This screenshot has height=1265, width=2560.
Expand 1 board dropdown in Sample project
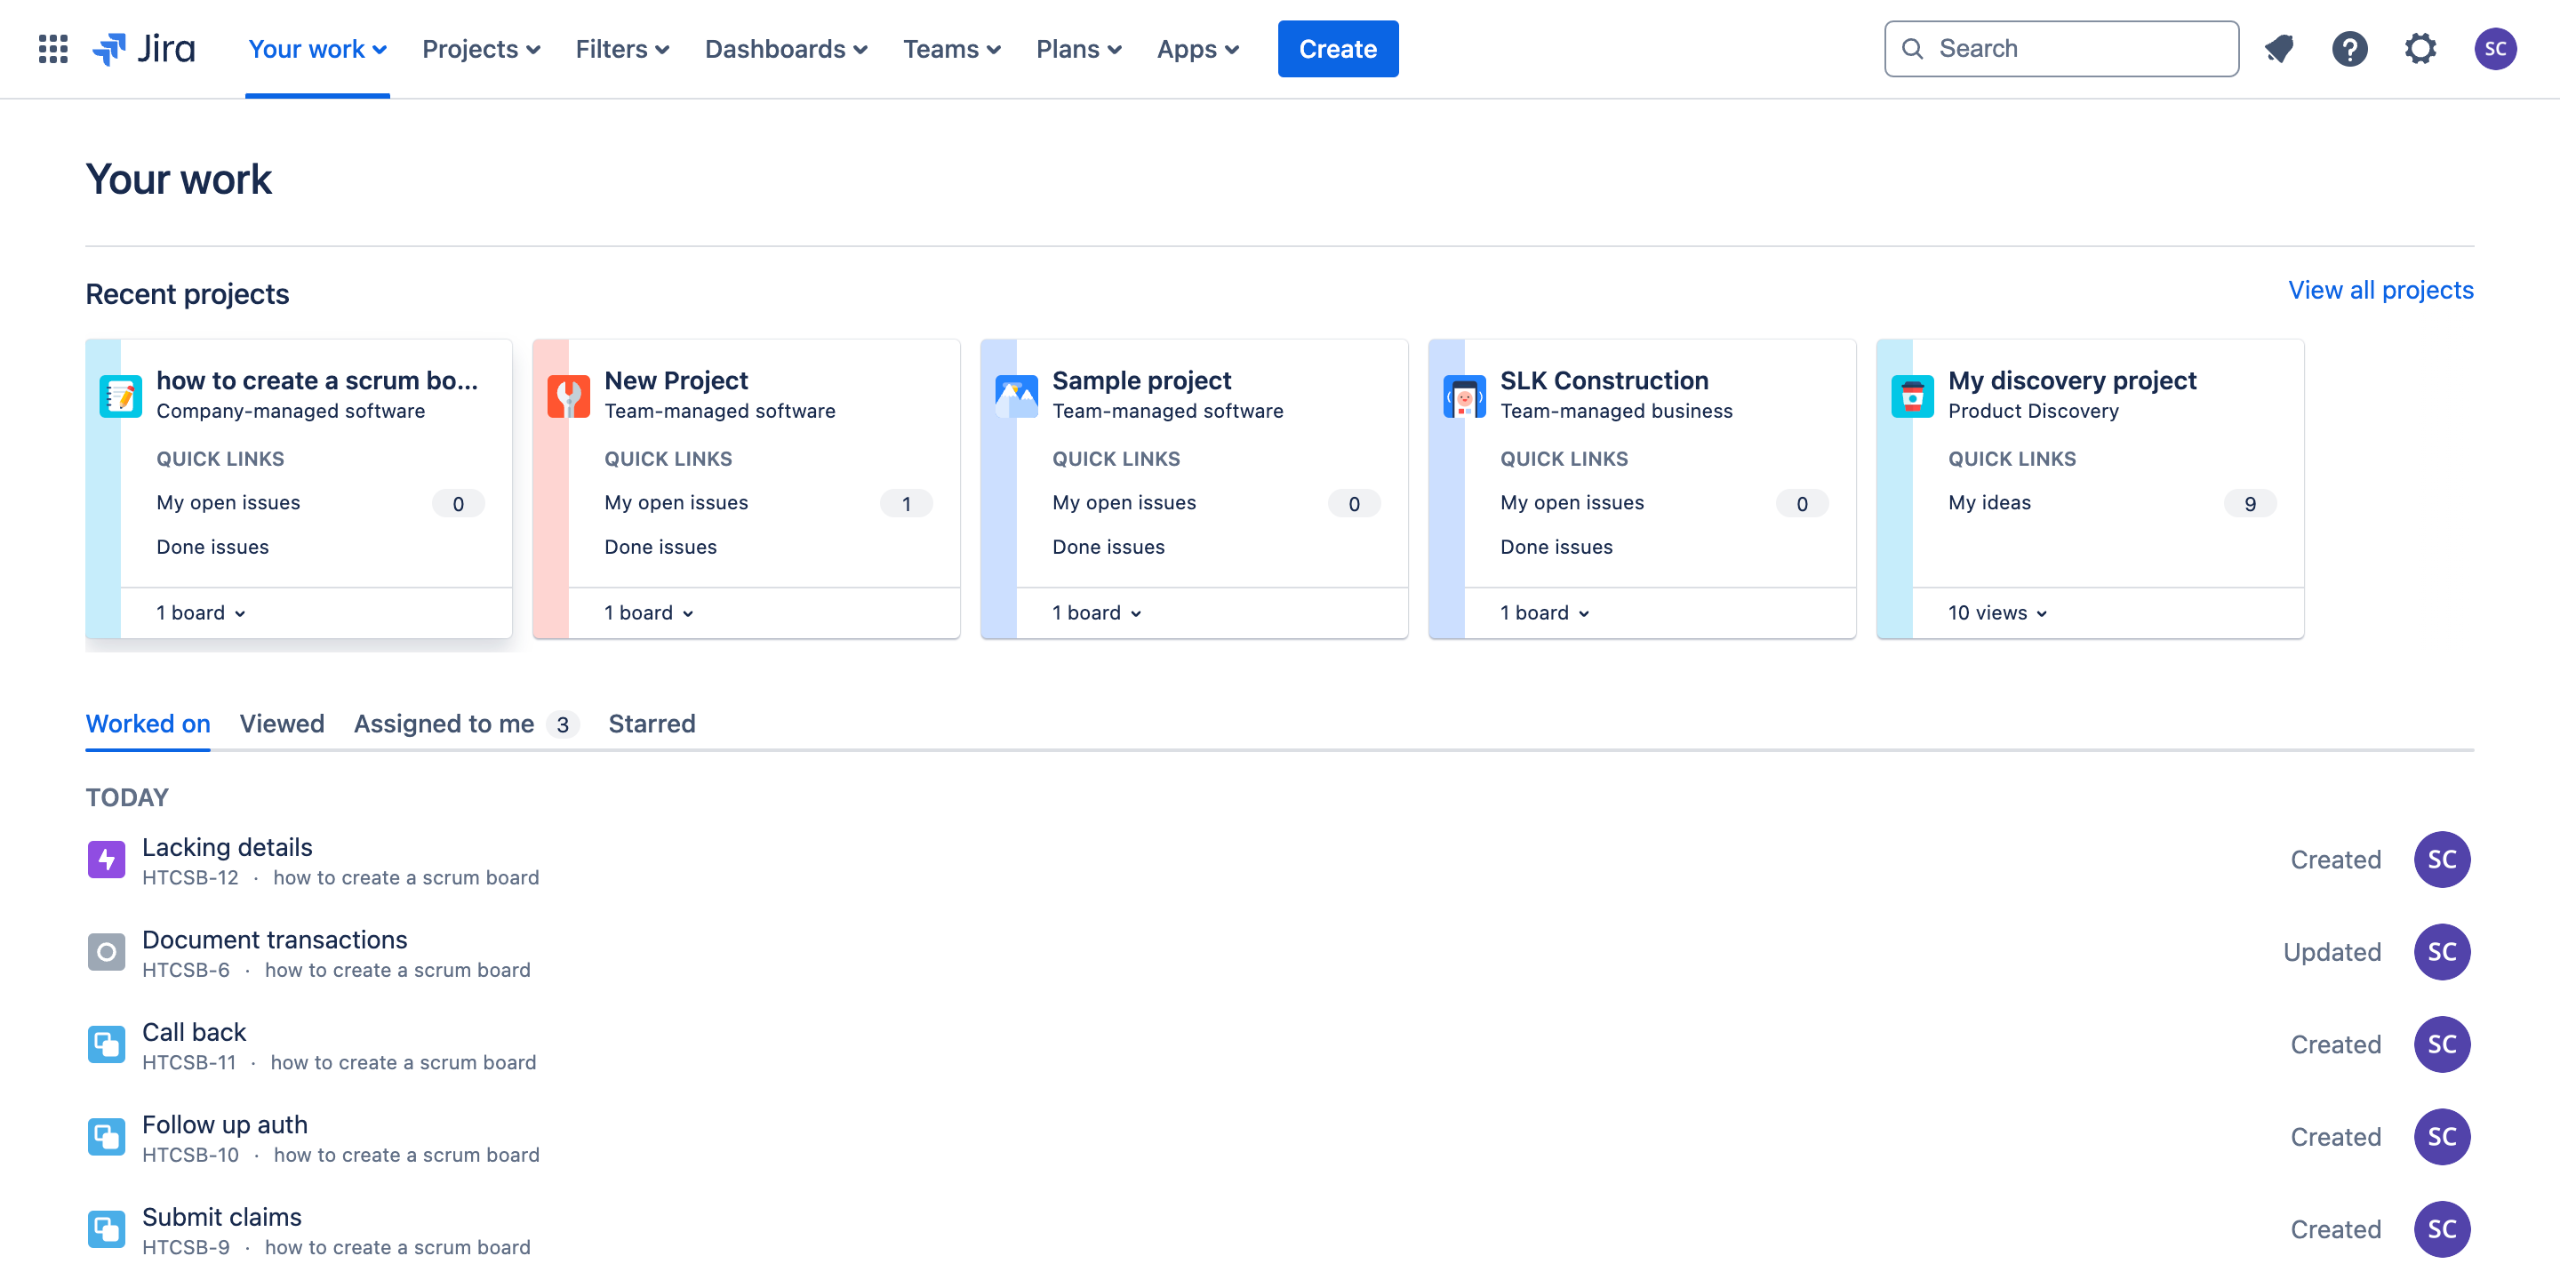point(1096,612)
